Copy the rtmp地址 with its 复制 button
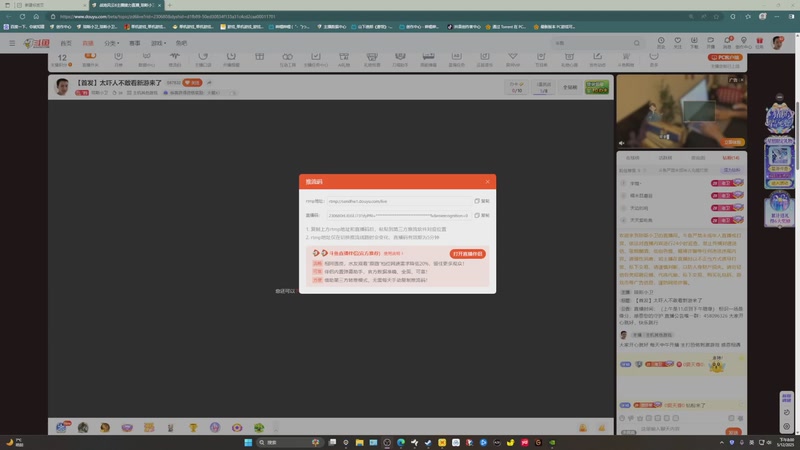Image resolution: width=800 pixels, height=450 pixels. 482,201
